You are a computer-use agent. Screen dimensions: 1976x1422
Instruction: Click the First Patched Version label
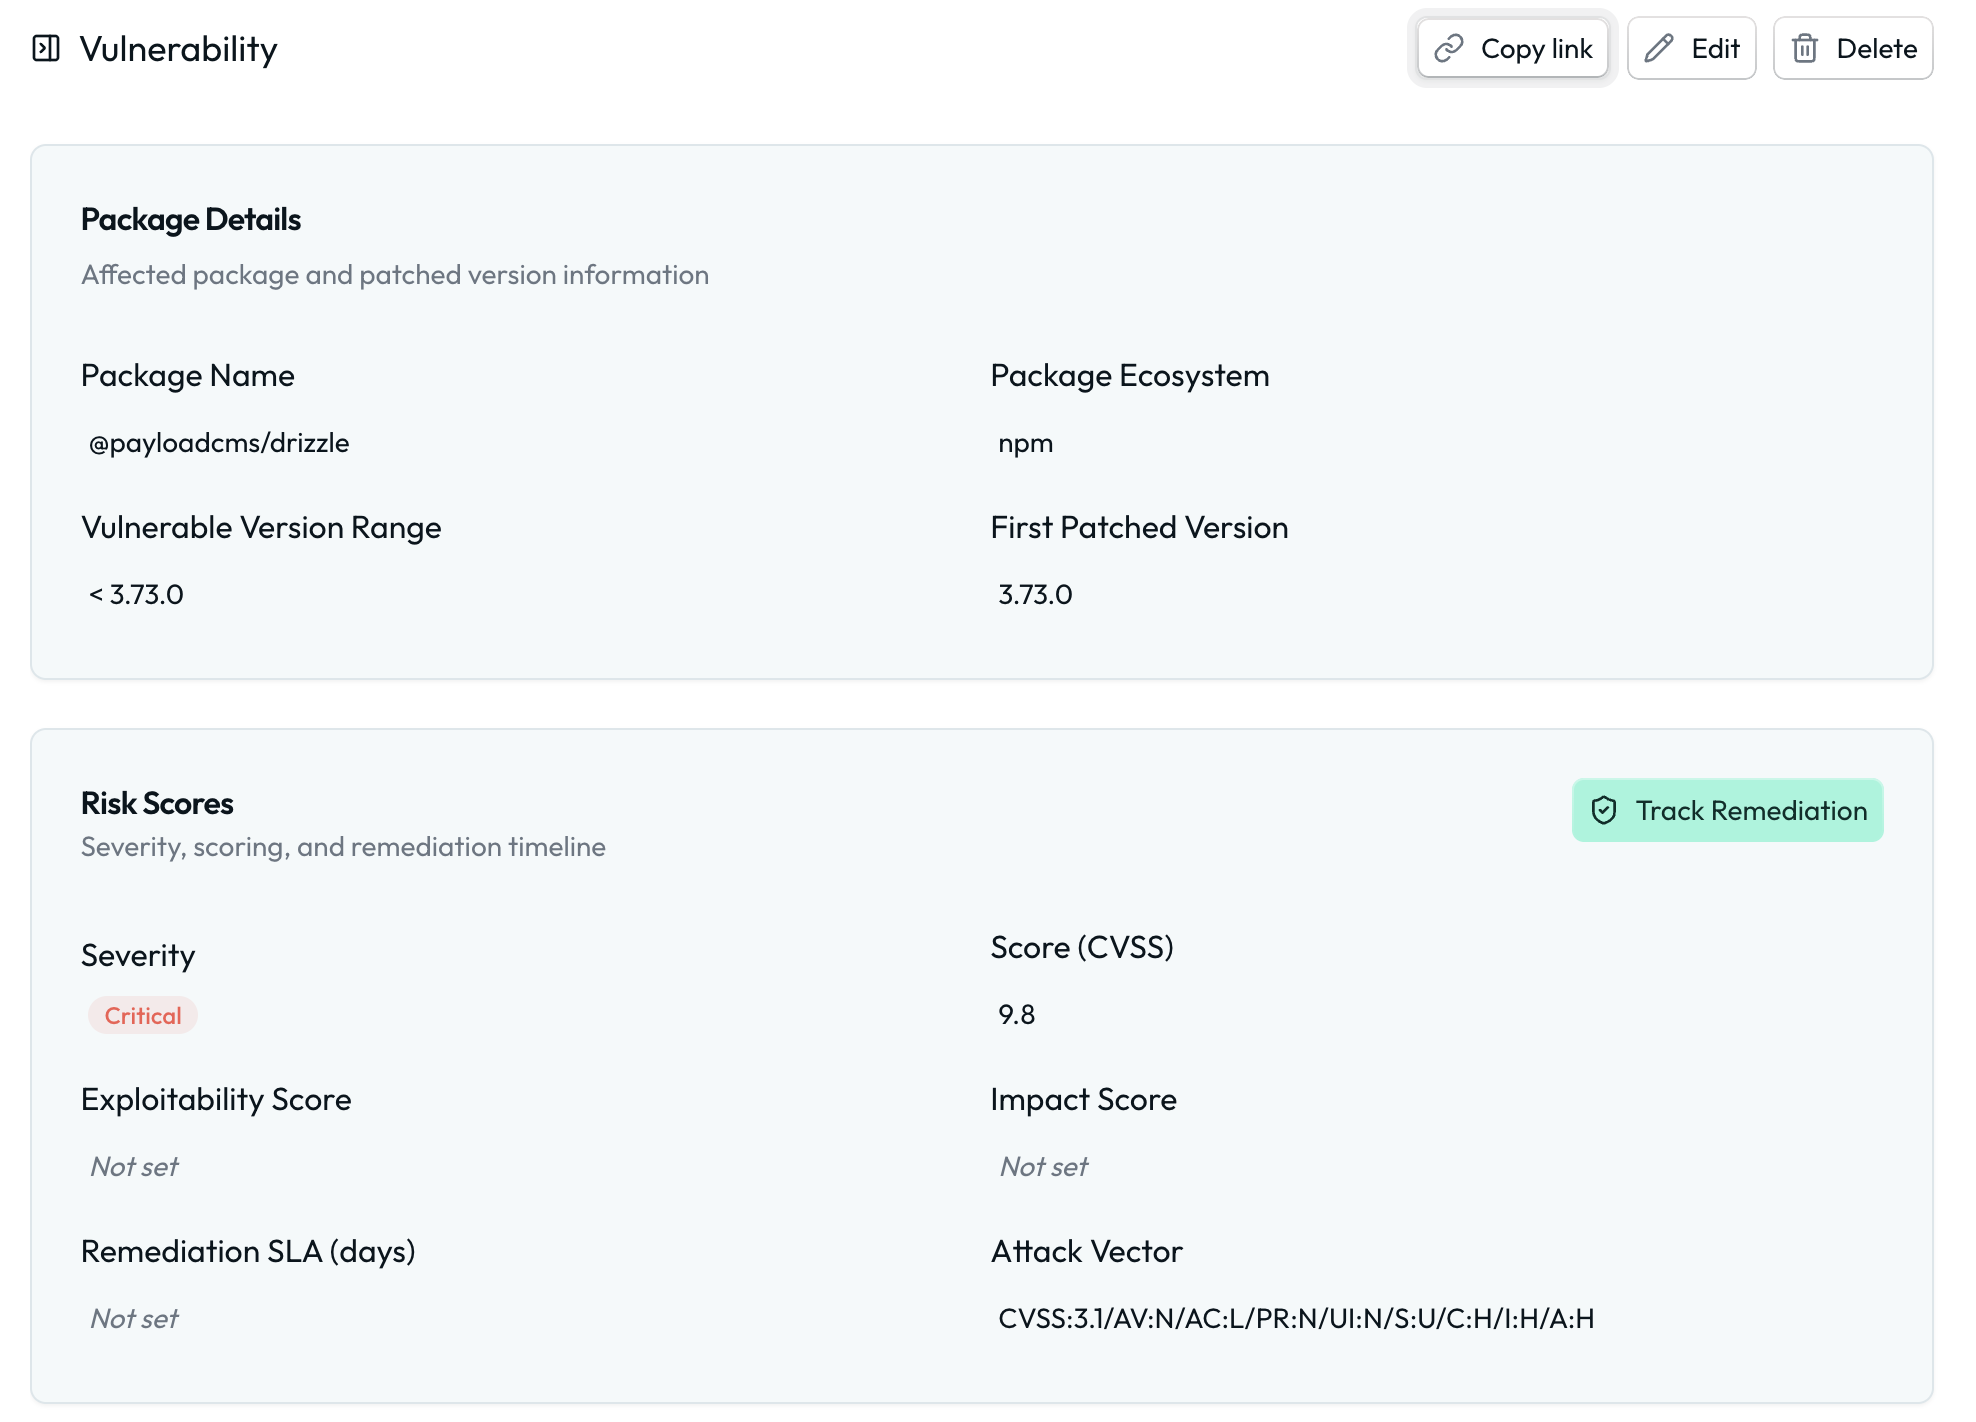click(1139, 528)
